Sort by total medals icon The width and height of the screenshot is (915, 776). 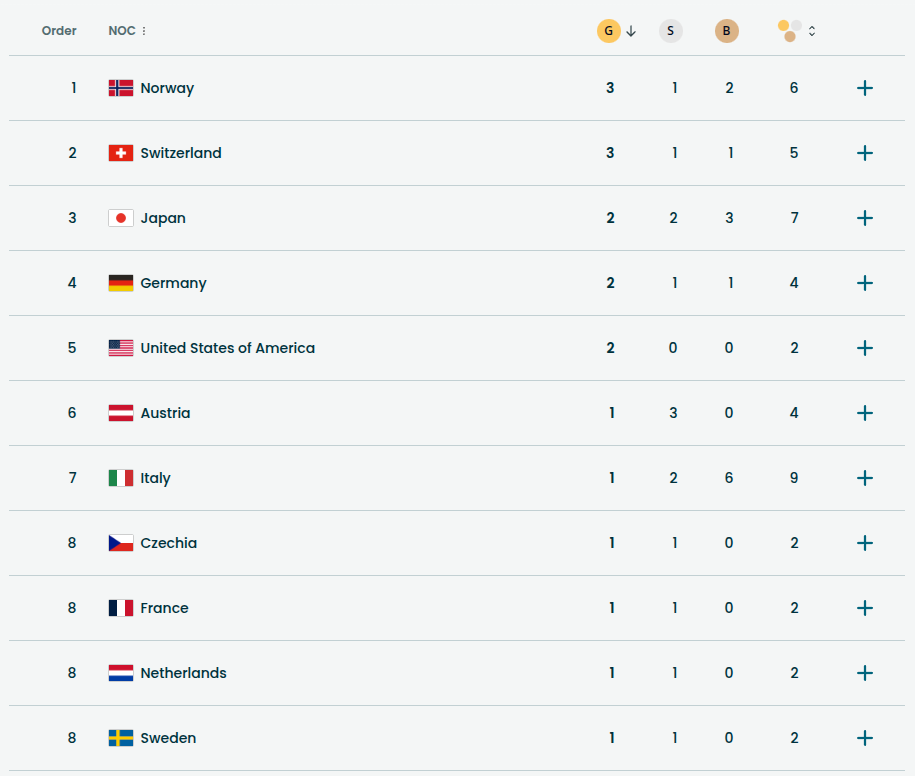[789, 31]
